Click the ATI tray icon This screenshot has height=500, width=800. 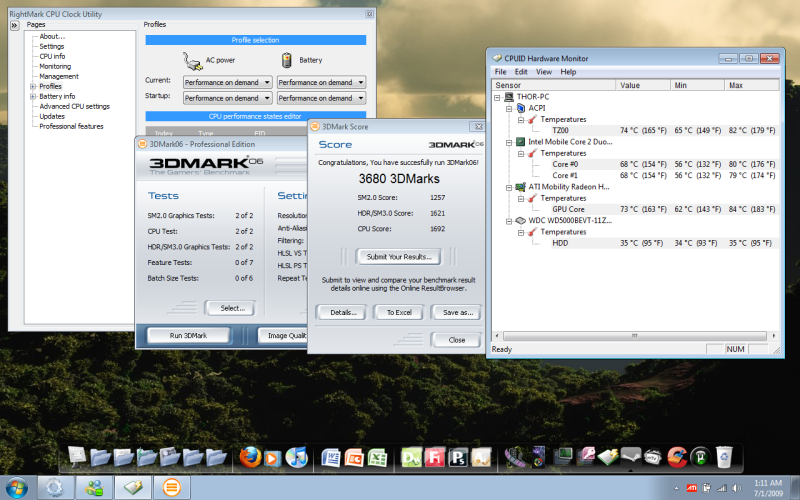(x=692, y=488)
